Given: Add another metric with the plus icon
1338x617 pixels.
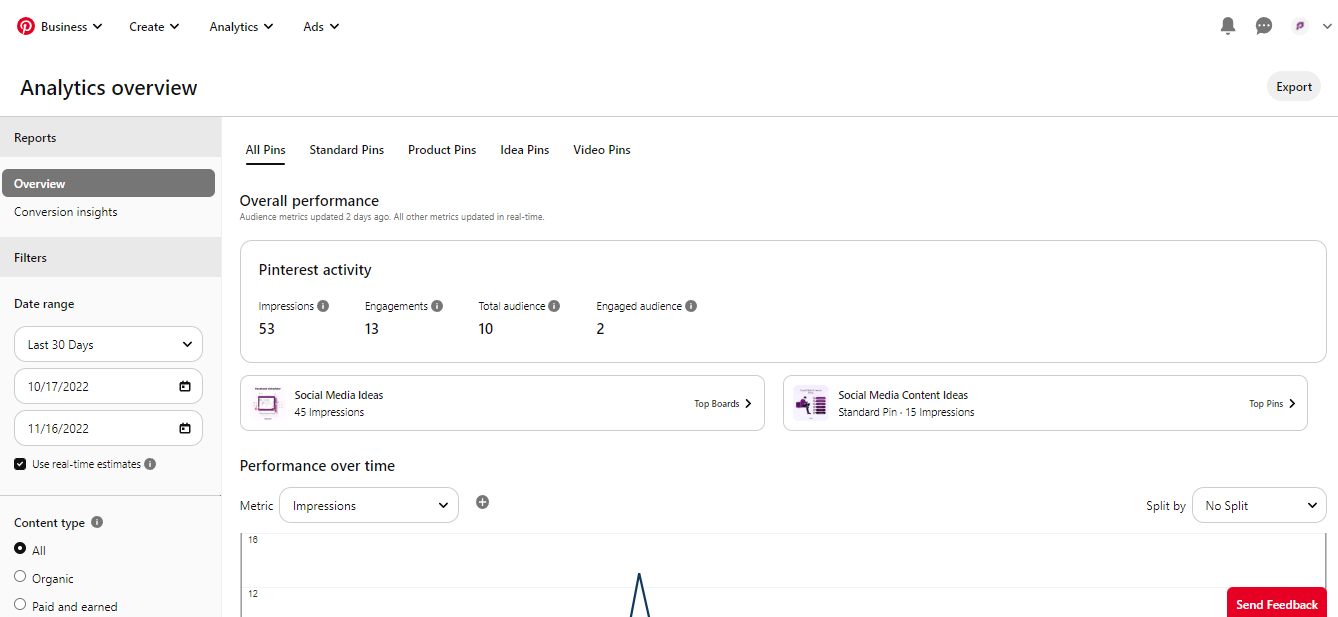Looking at the screenshot, I should click(482, 502).
